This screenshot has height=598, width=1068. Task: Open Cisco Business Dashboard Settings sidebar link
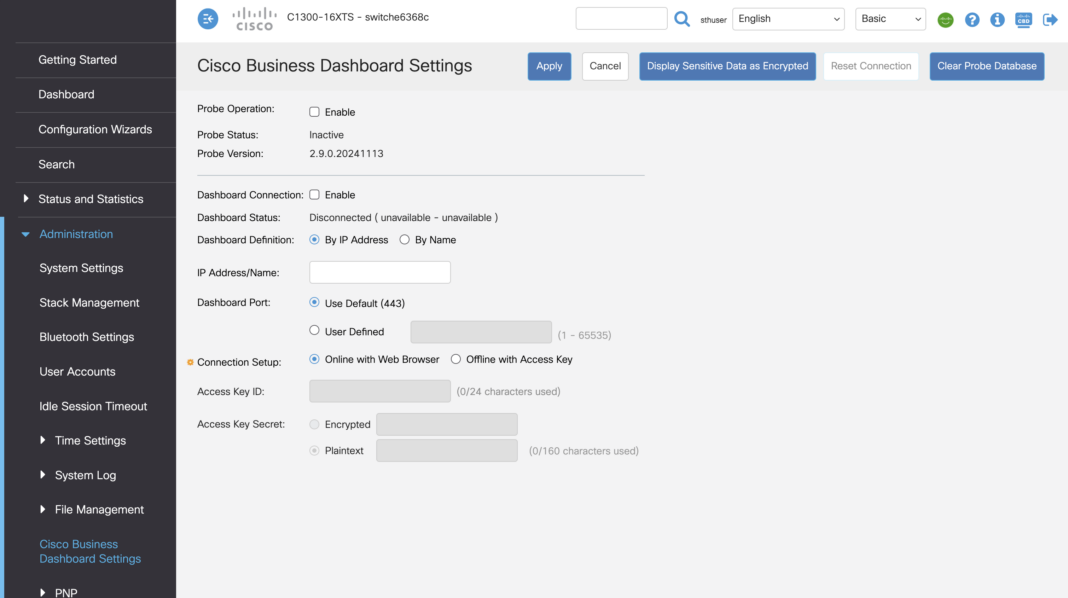(90, 552)
